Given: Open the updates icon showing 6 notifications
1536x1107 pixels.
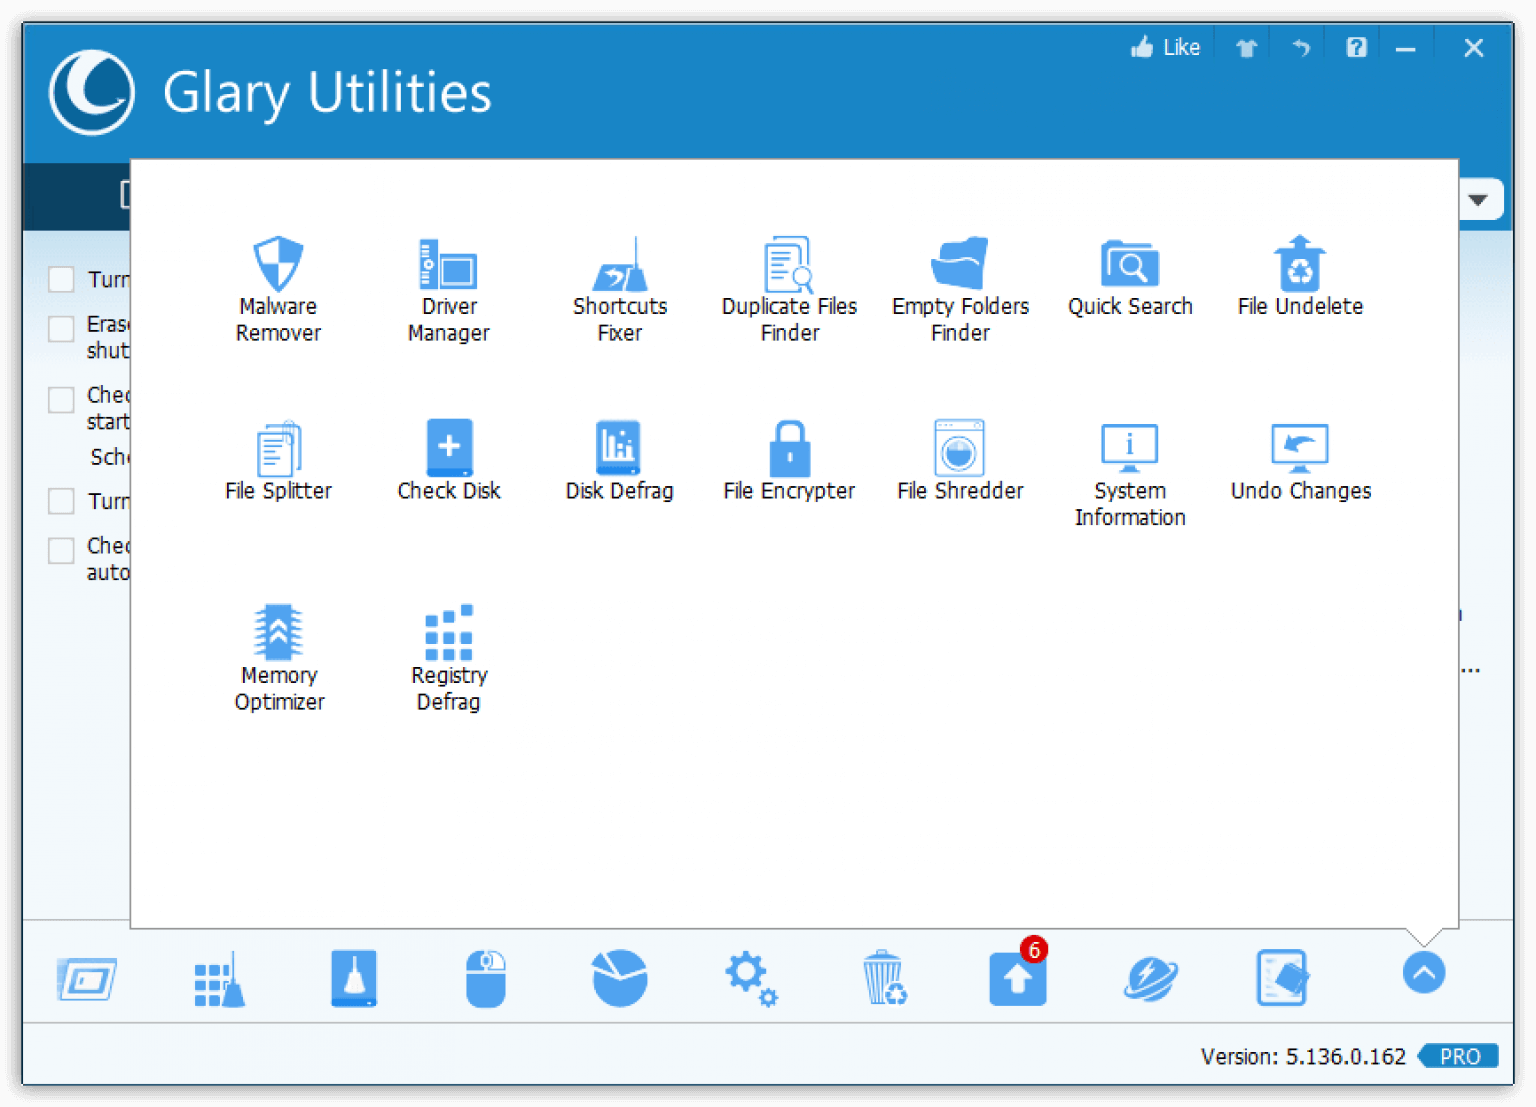Looking at the screenshot, I should pyautogui.click(x=1017, y=979).
